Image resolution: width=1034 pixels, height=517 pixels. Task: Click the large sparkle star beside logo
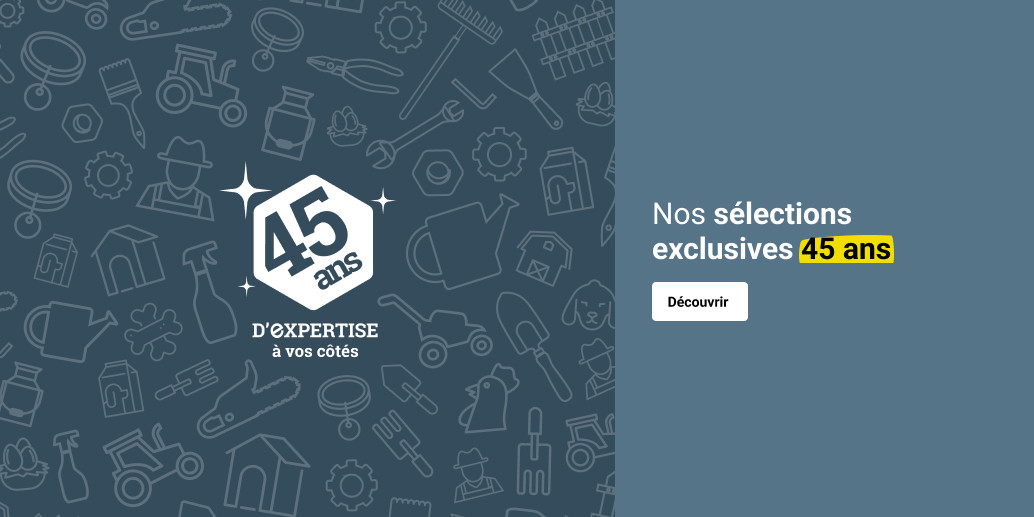coord(245,190)
